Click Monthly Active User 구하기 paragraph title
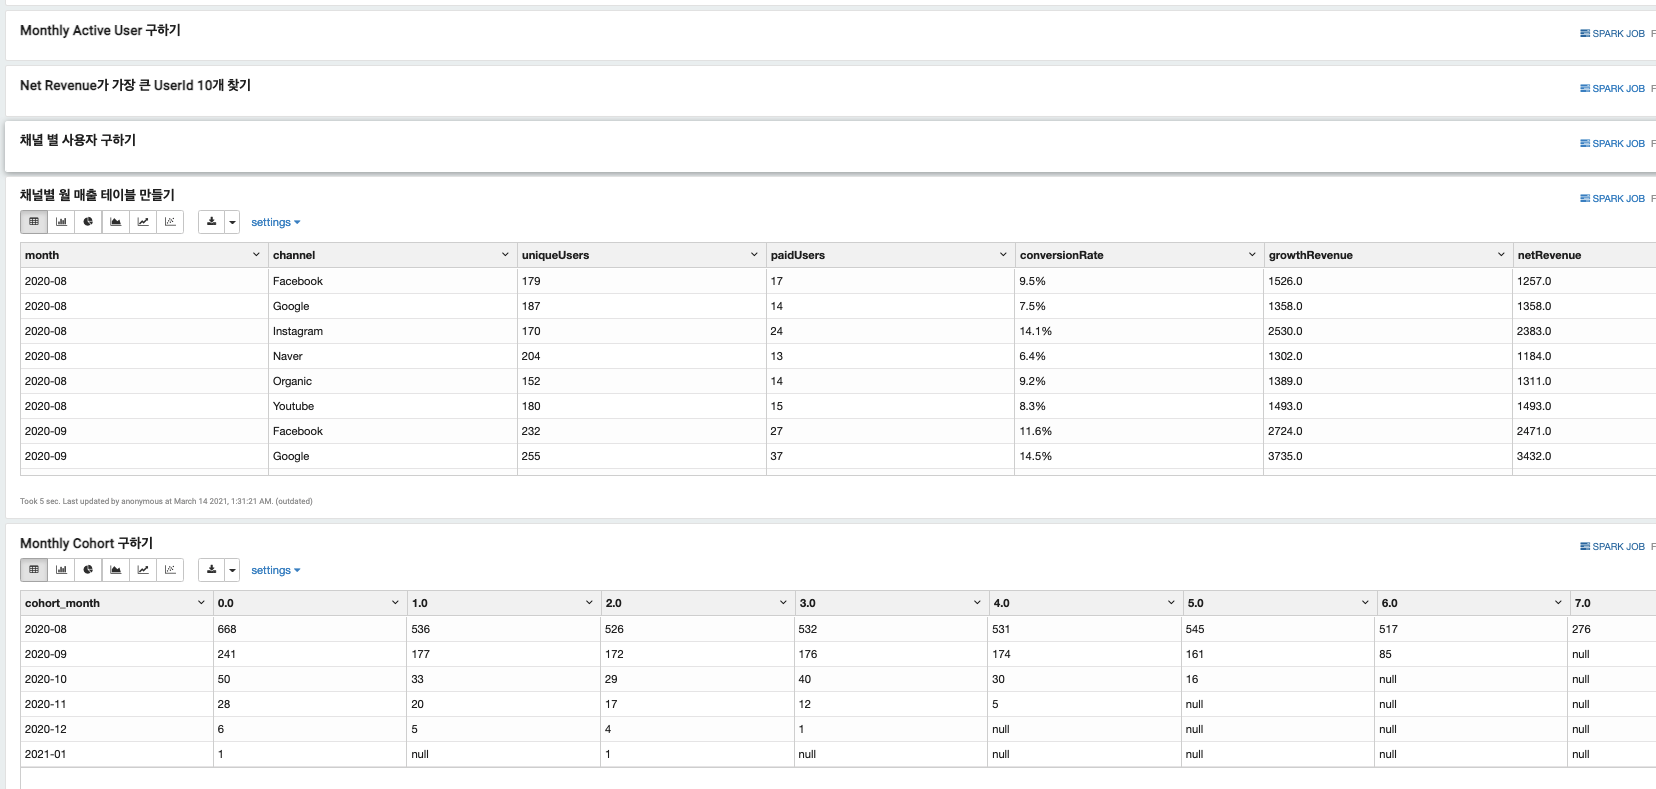 100,31
